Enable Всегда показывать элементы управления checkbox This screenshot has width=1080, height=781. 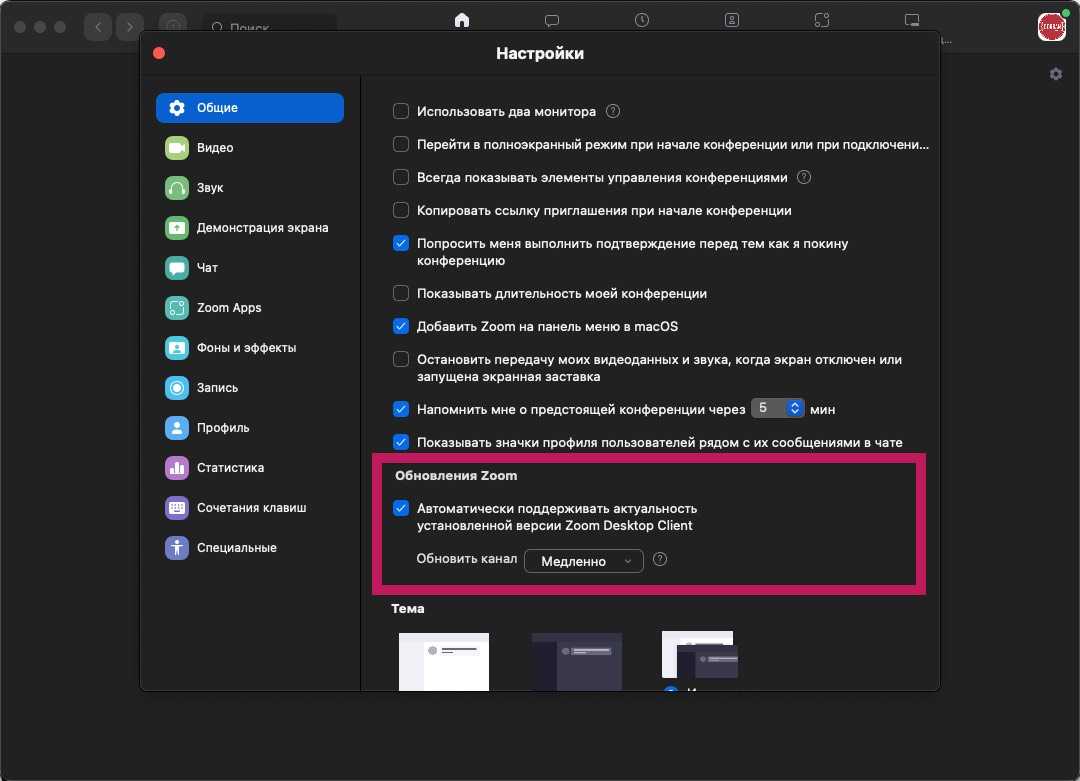401,177
